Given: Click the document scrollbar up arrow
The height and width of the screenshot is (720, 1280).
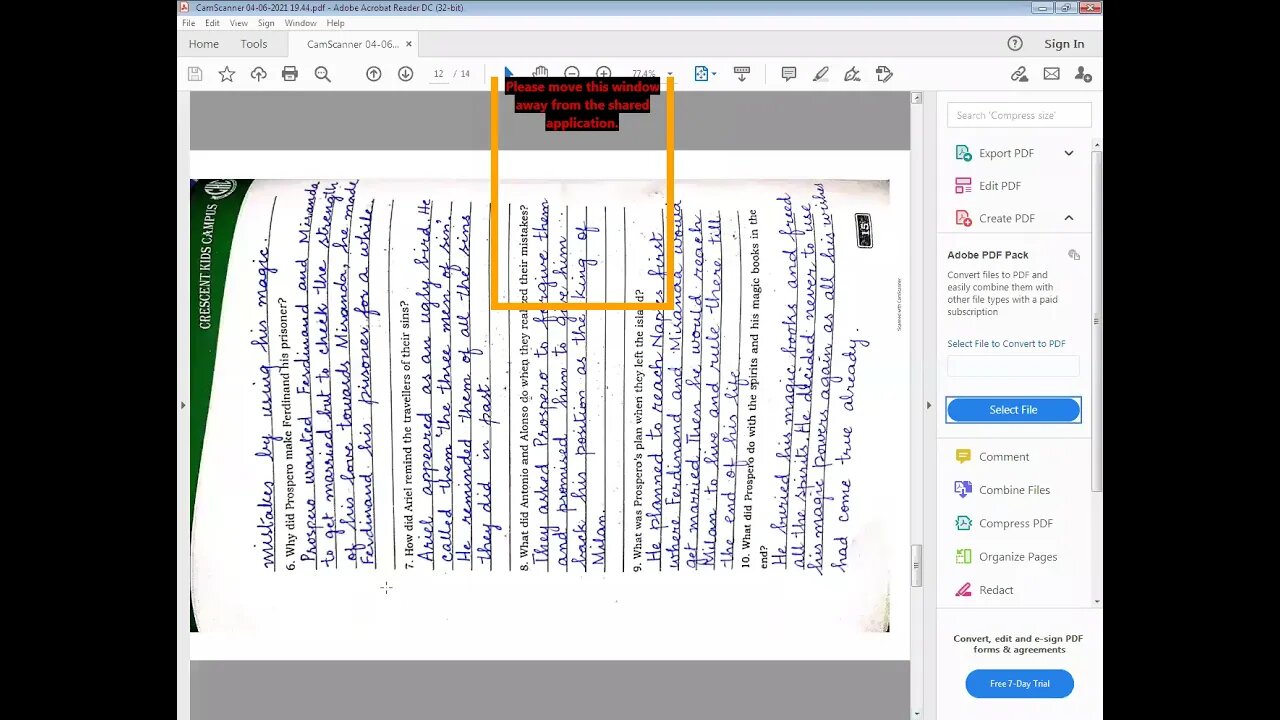Looking at the screenshot, I should click(916, 98).
